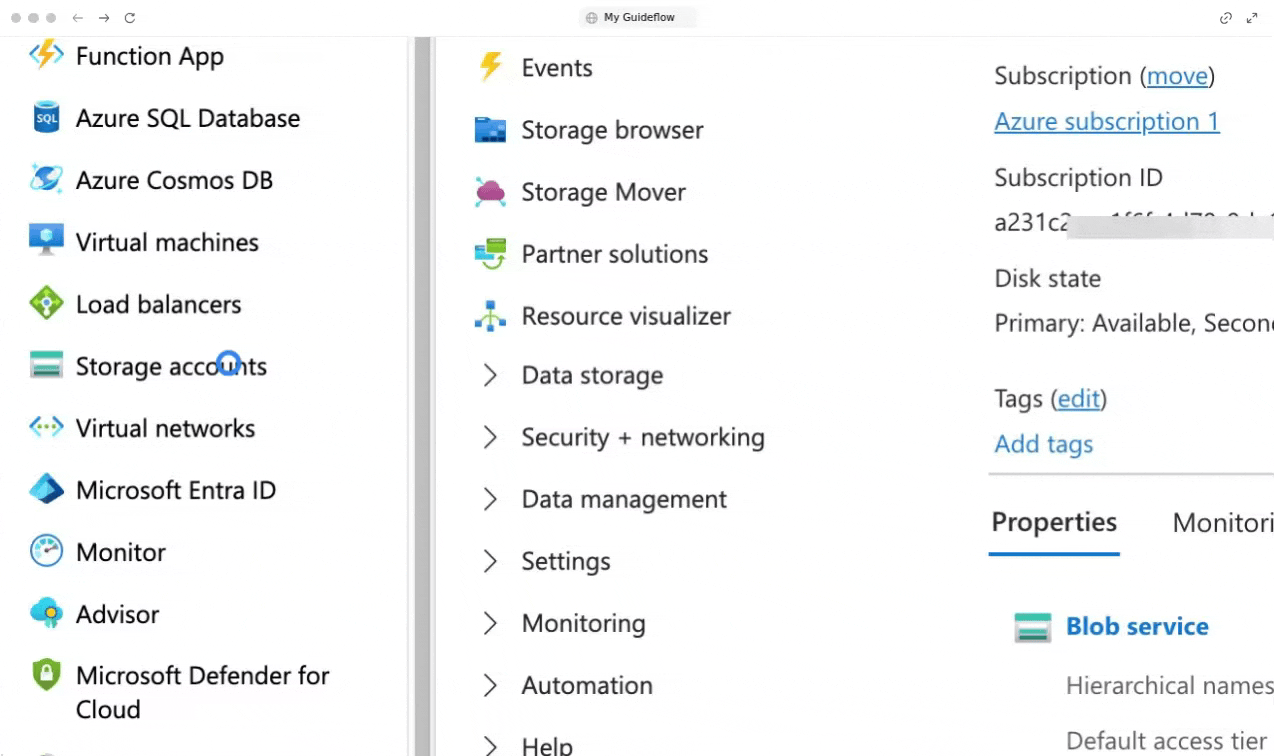The height and width of the screenshot is (756, 1274).
Task: Go to Load balancers
Action: (x=158, y=304)
